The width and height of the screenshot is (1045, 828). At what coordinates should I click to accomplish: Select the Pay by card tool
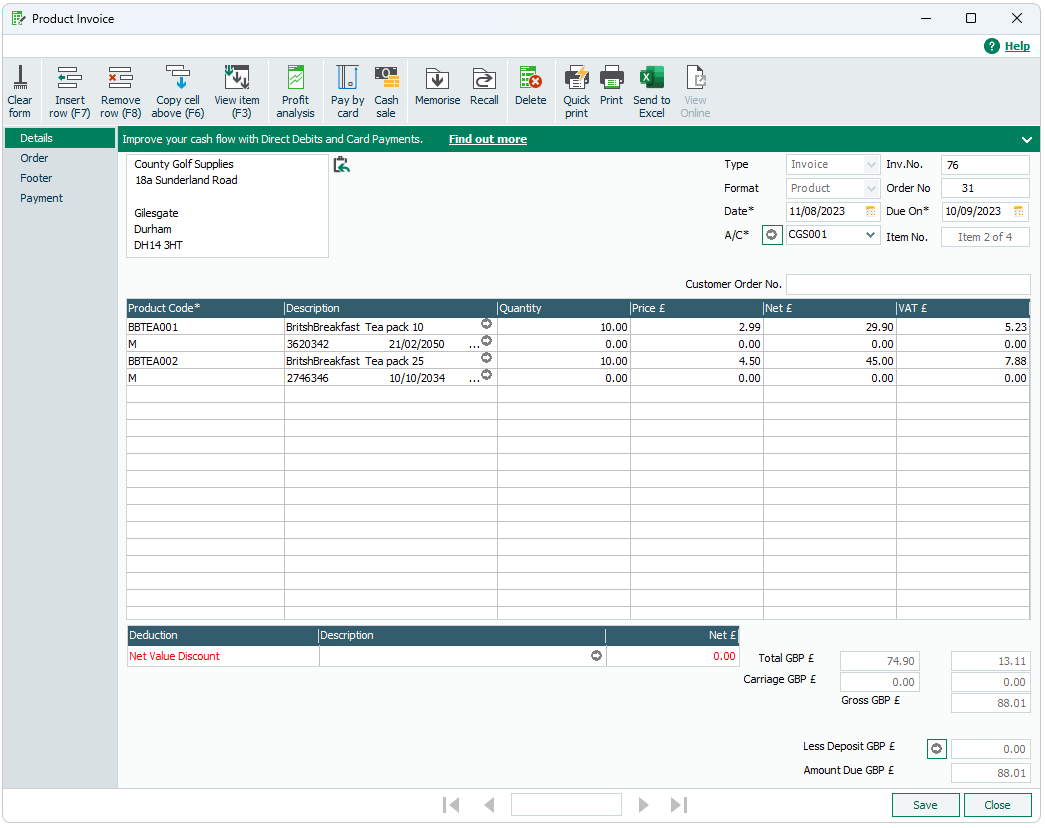pyautogui.click(x=347, y=90)
